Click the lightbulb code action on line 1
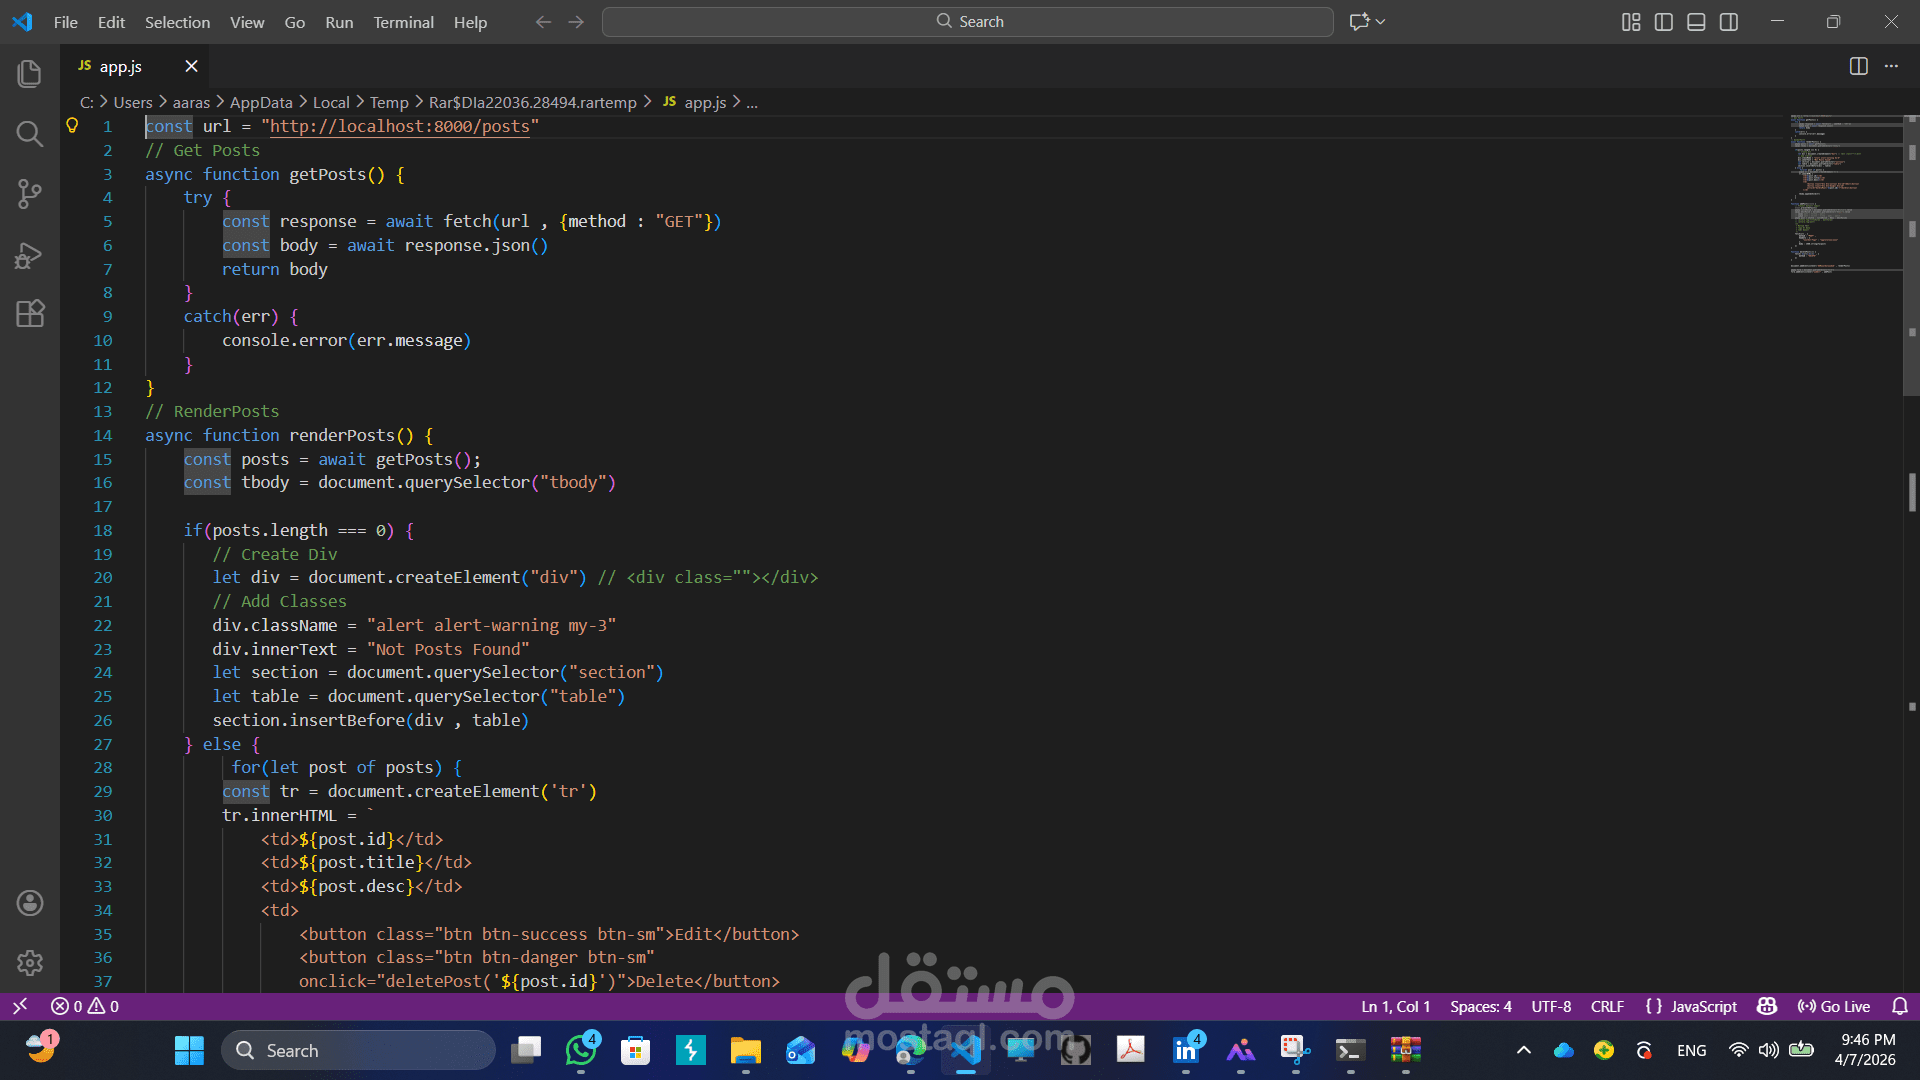This screenshot has height=1080, width=1920. click(72, 125)
